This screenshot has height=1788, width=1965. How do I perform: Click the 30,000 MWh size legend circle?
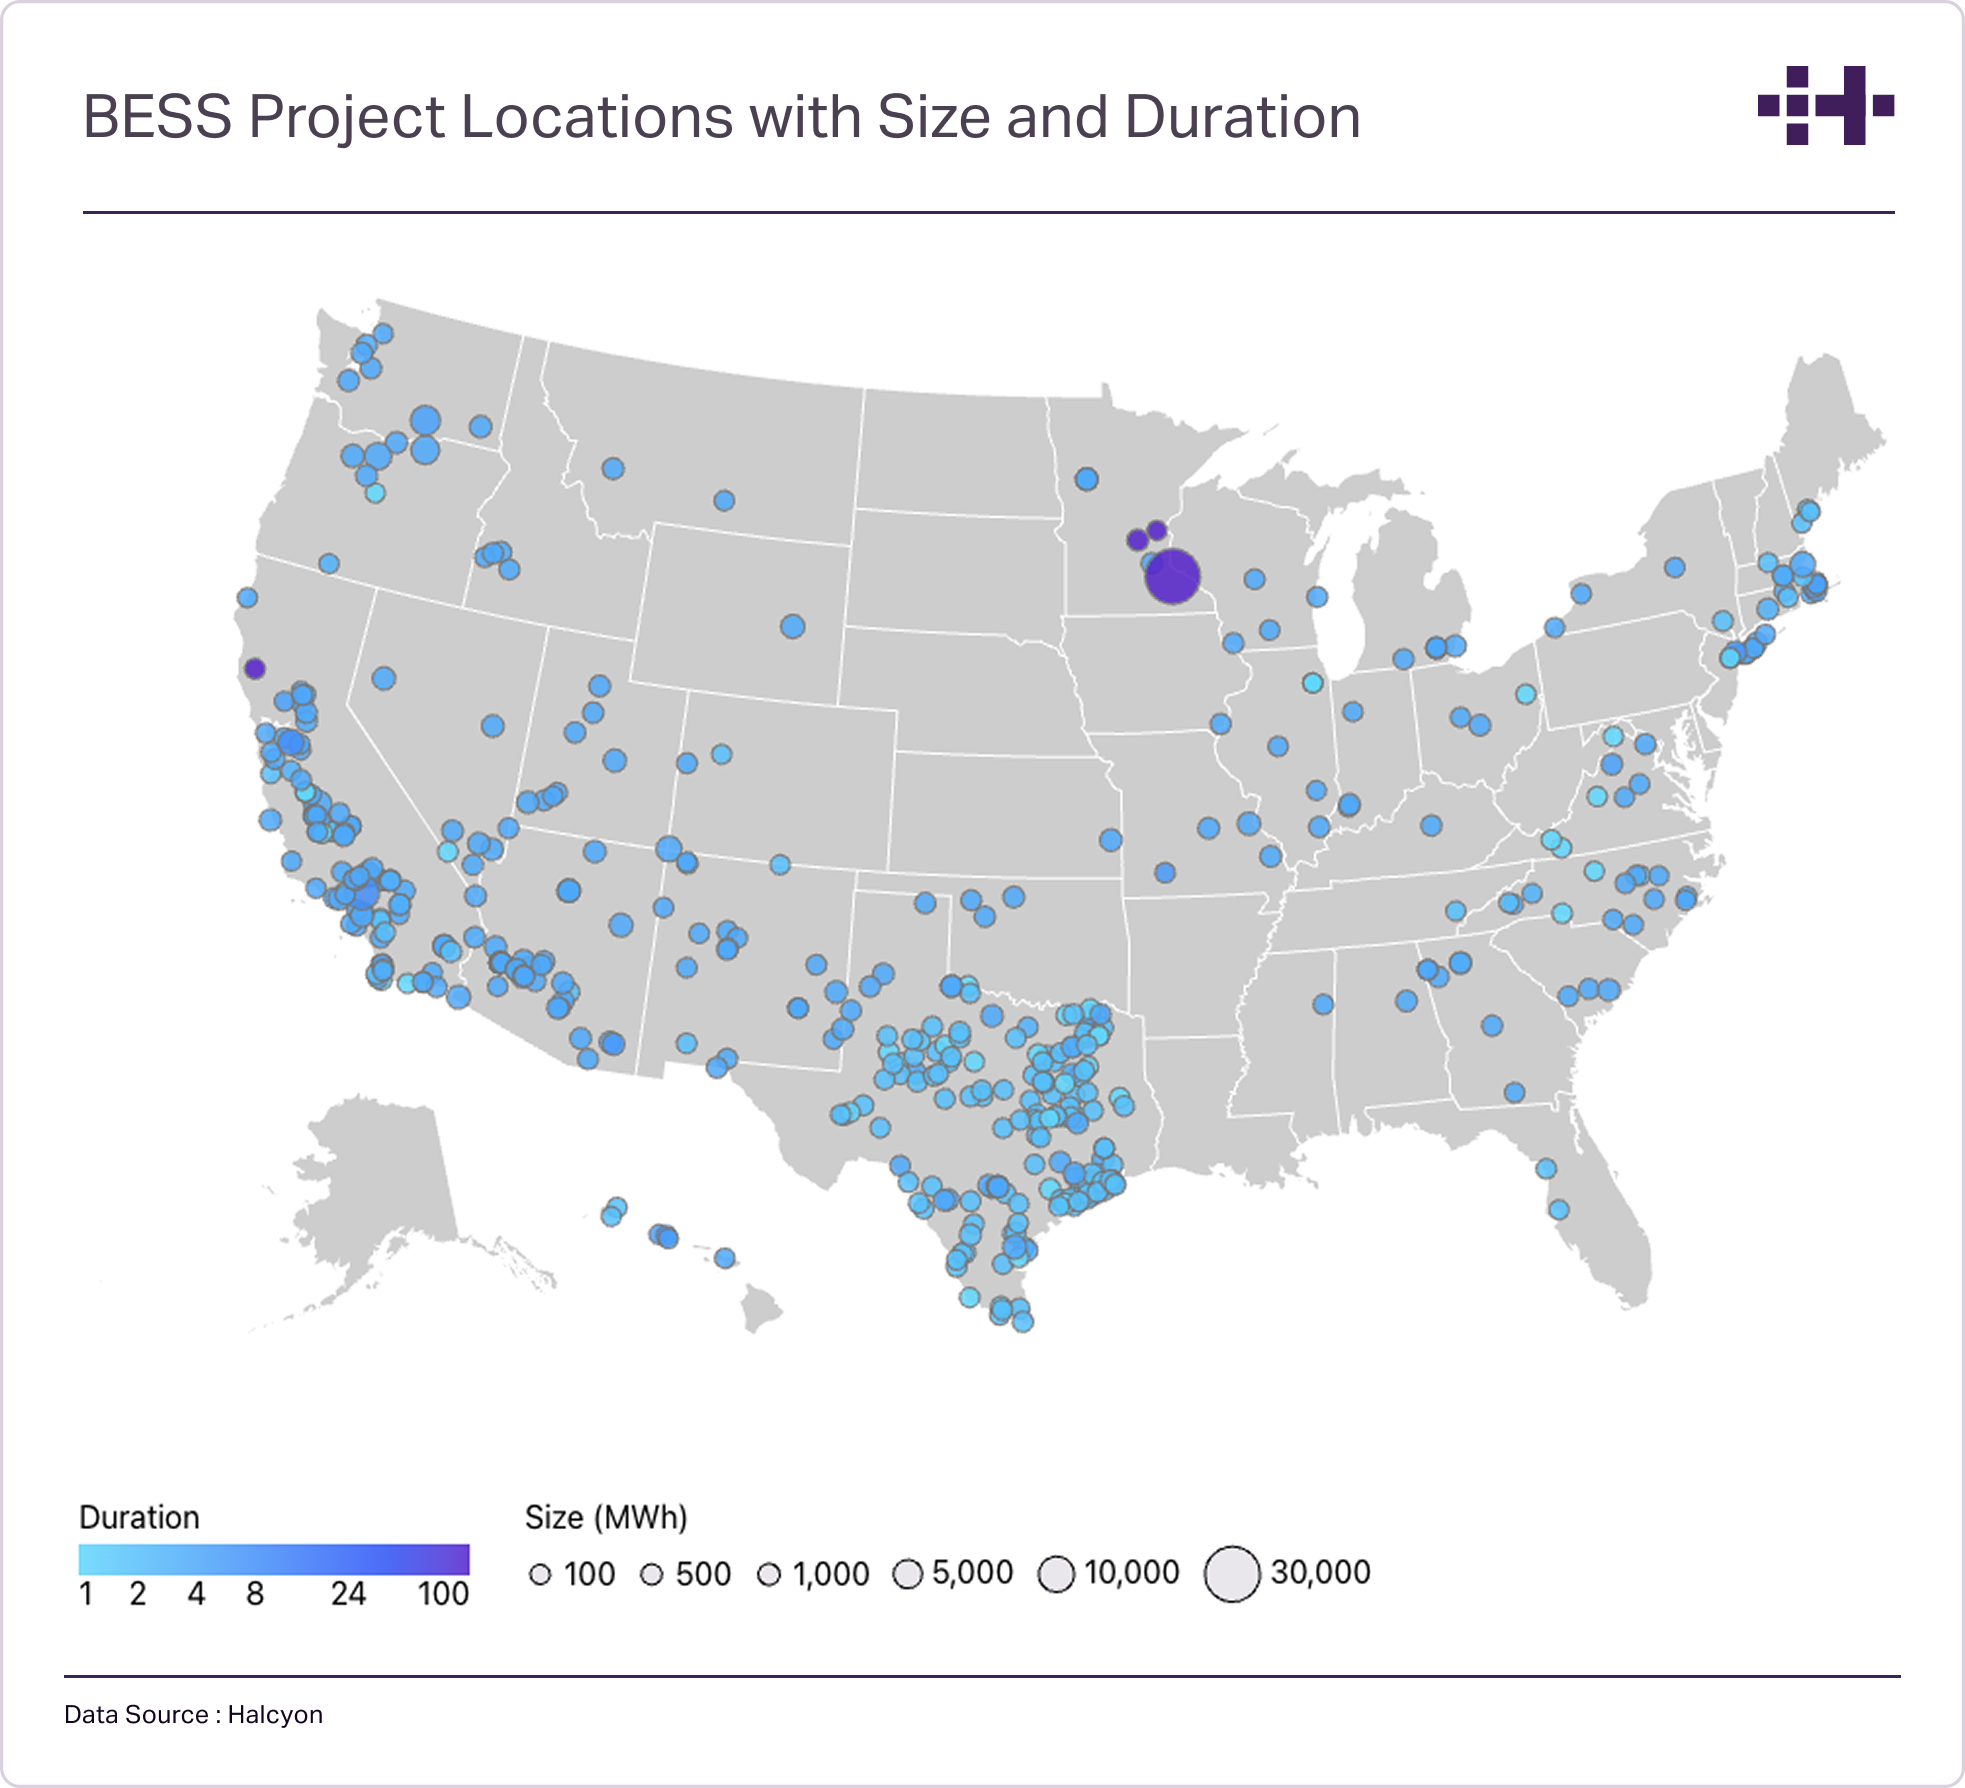[x=1232, y=1574]
